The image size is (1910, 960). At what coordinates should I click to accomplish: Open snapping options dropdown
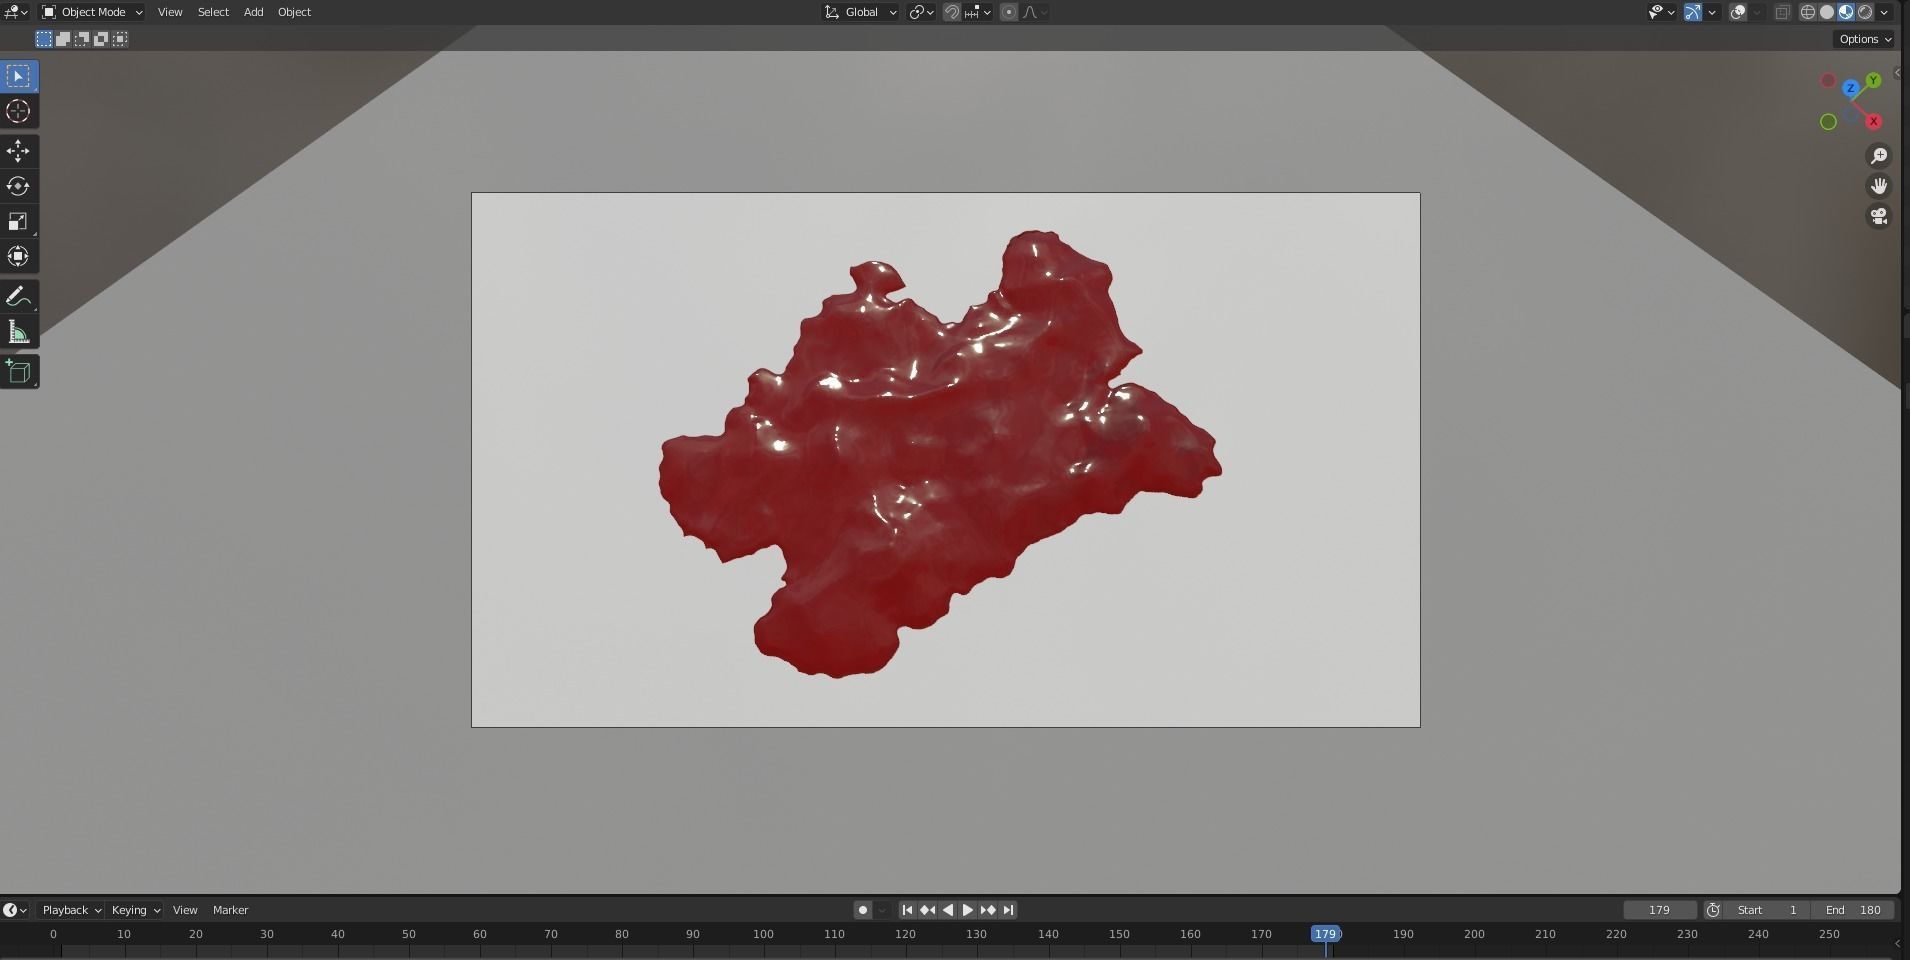[978, 12]
